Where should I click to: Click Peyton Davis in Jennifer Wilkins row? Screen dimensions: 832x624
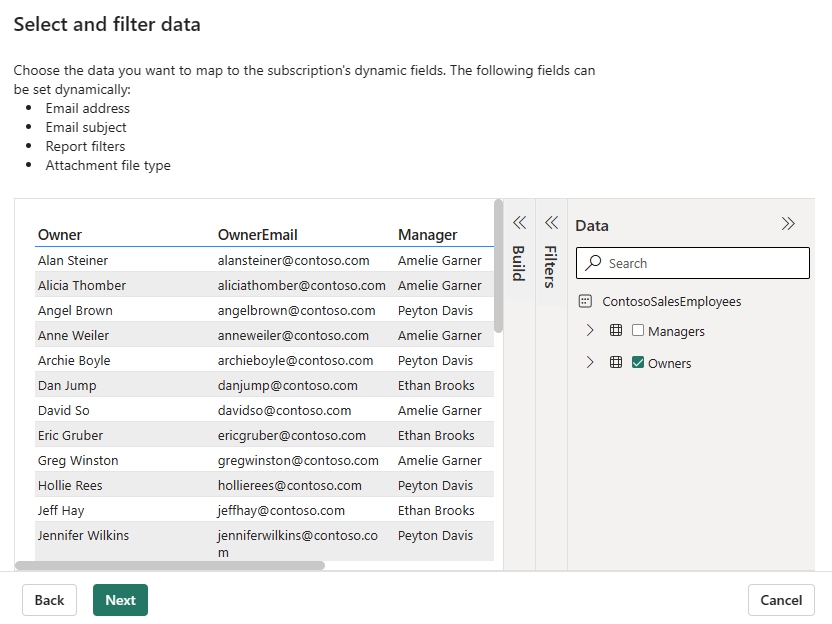point(435,535)
